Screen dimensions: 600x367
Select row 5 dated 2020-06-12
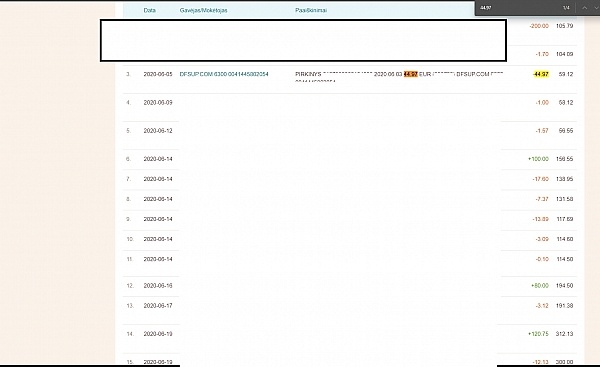pyautogui.click(x=350, y=131)
